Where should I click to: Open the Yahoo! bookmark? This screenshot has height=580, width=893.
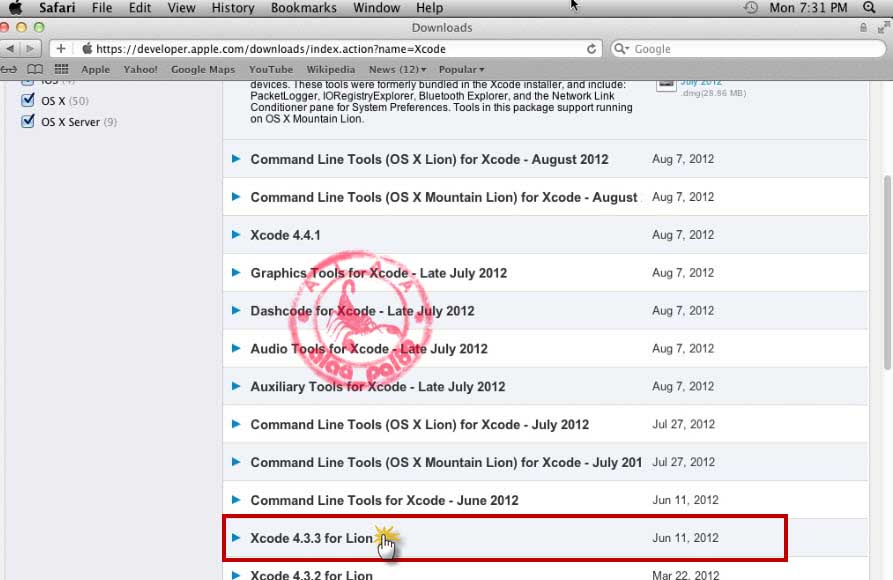(x=140, y=70)
